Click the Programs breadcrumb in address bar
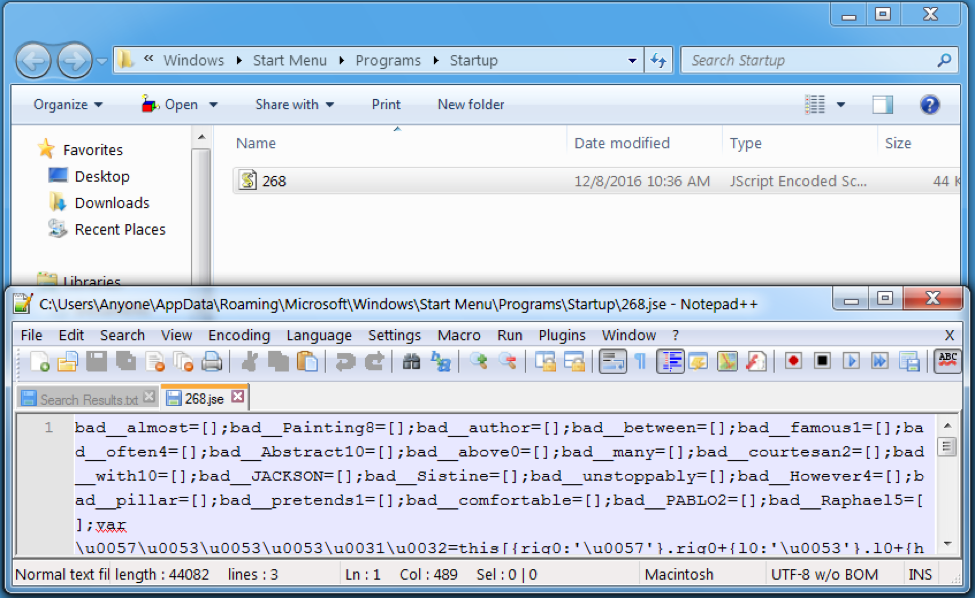 click(x=388, y=60)
